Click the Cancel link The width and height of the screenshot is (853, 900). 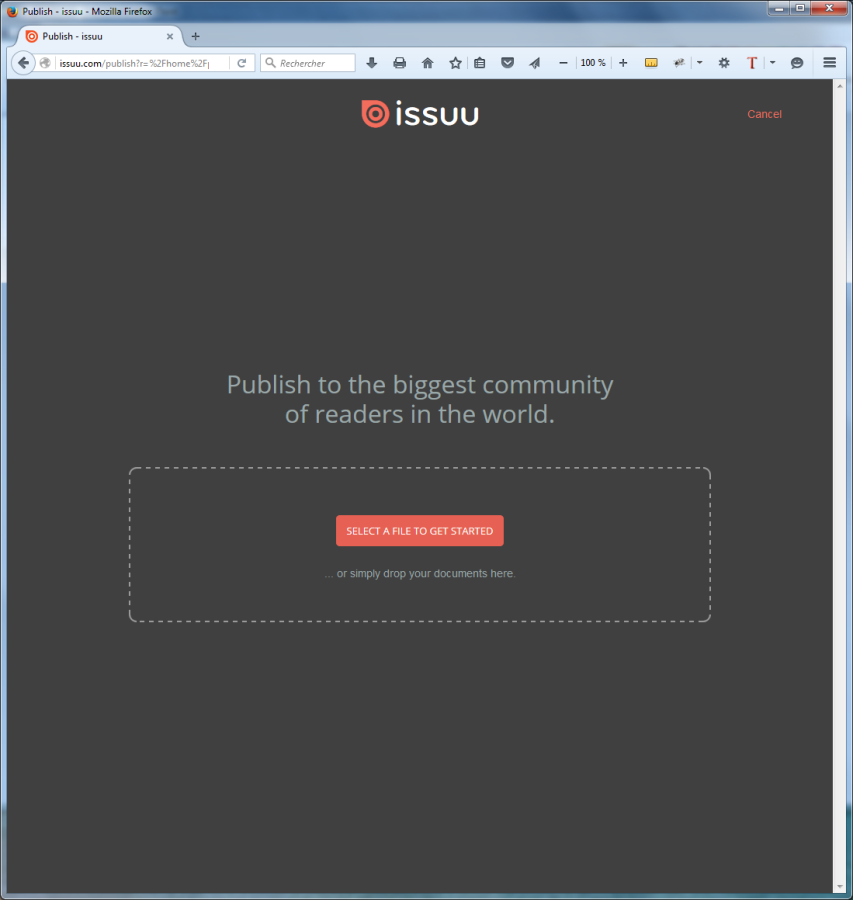[764, 114]
